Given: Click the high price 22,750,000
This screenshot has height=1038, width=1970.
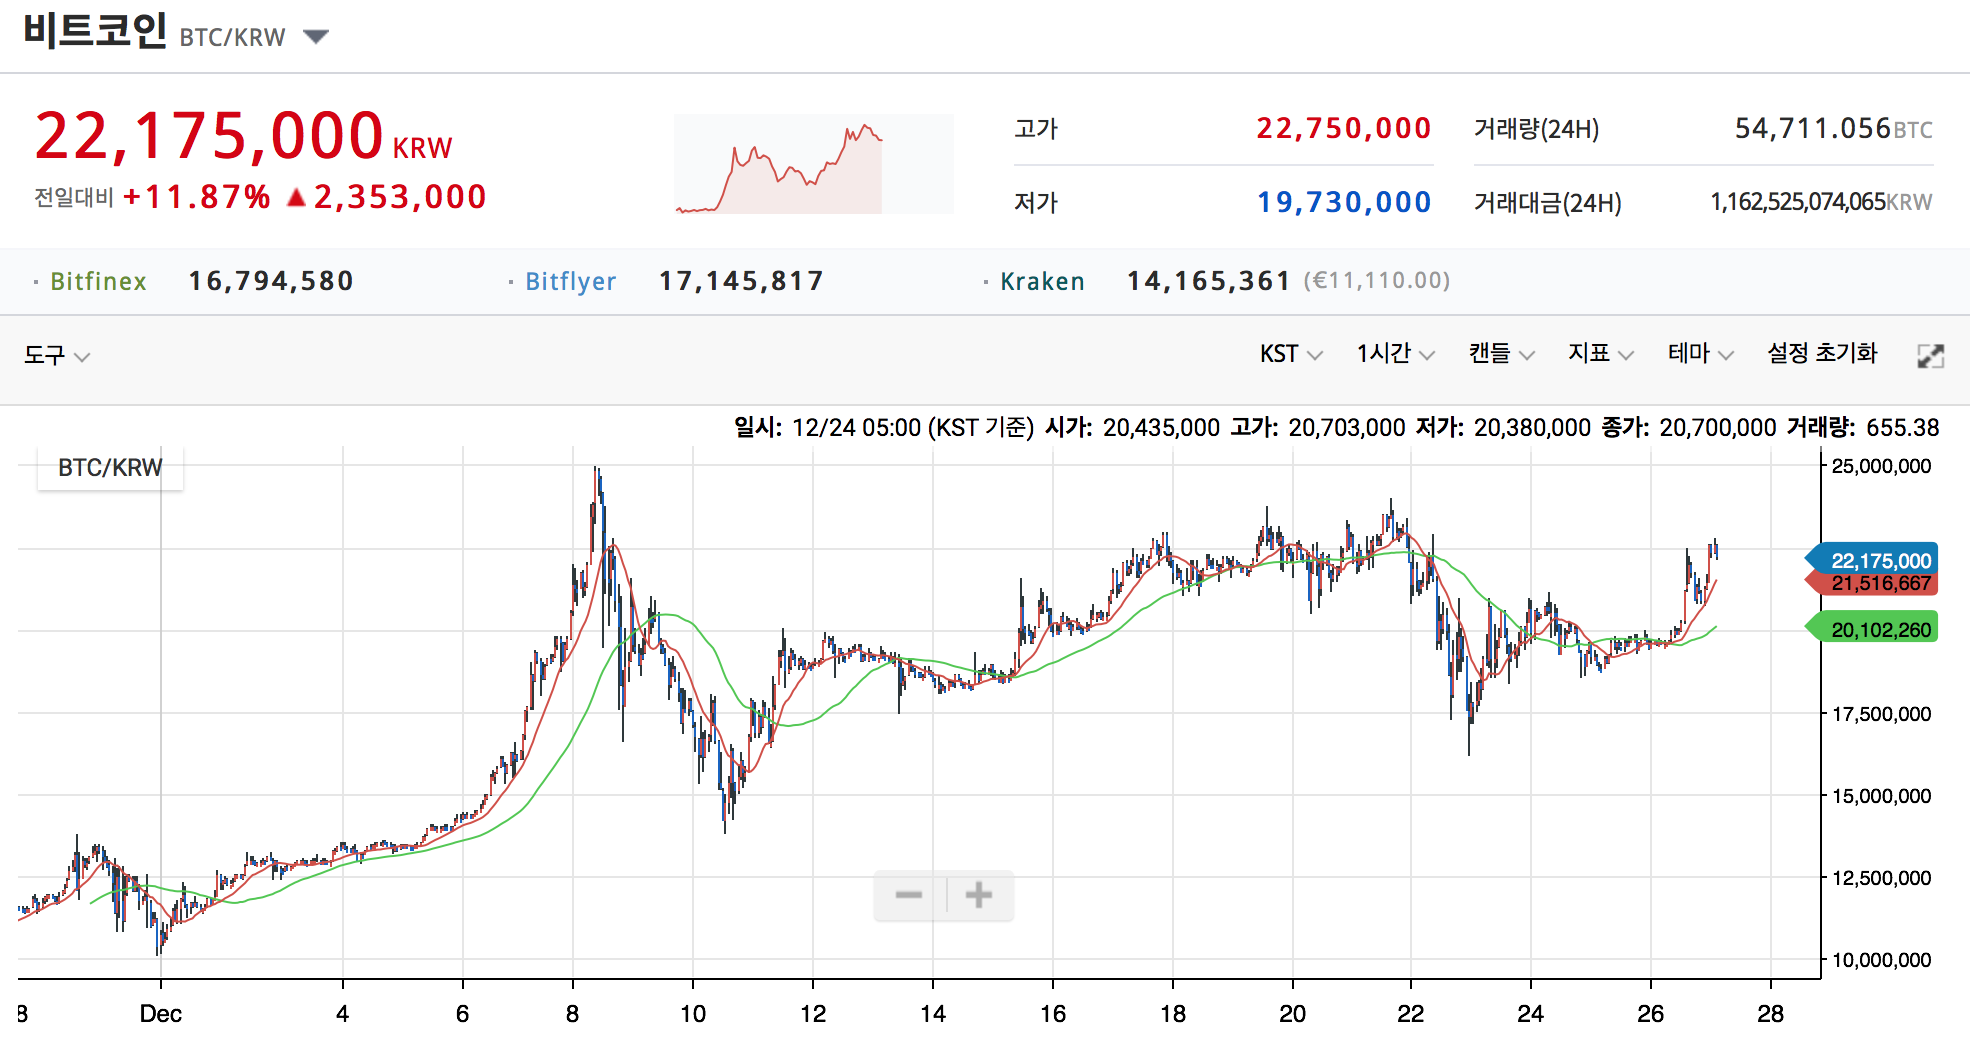Looking at the screenshot, I should tap(1344, 129).
